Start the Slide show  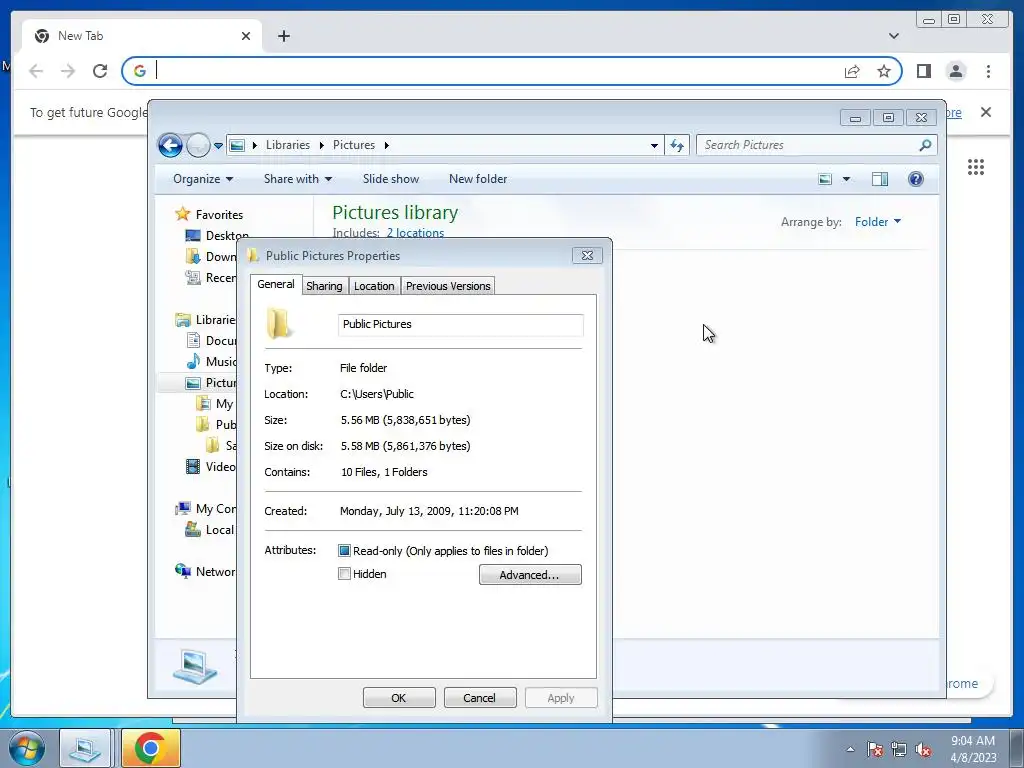coord(391,179)
